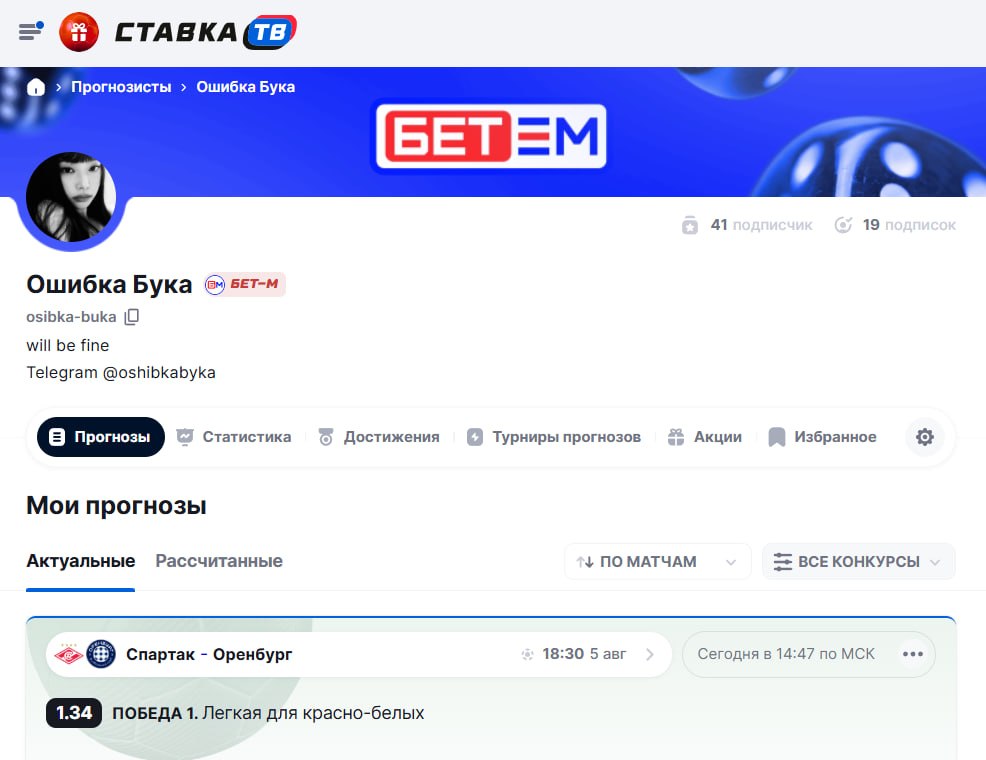Click Telegram @oshibkabyka text
Viewport: 986px width, 760px height.
click(121, 373)
